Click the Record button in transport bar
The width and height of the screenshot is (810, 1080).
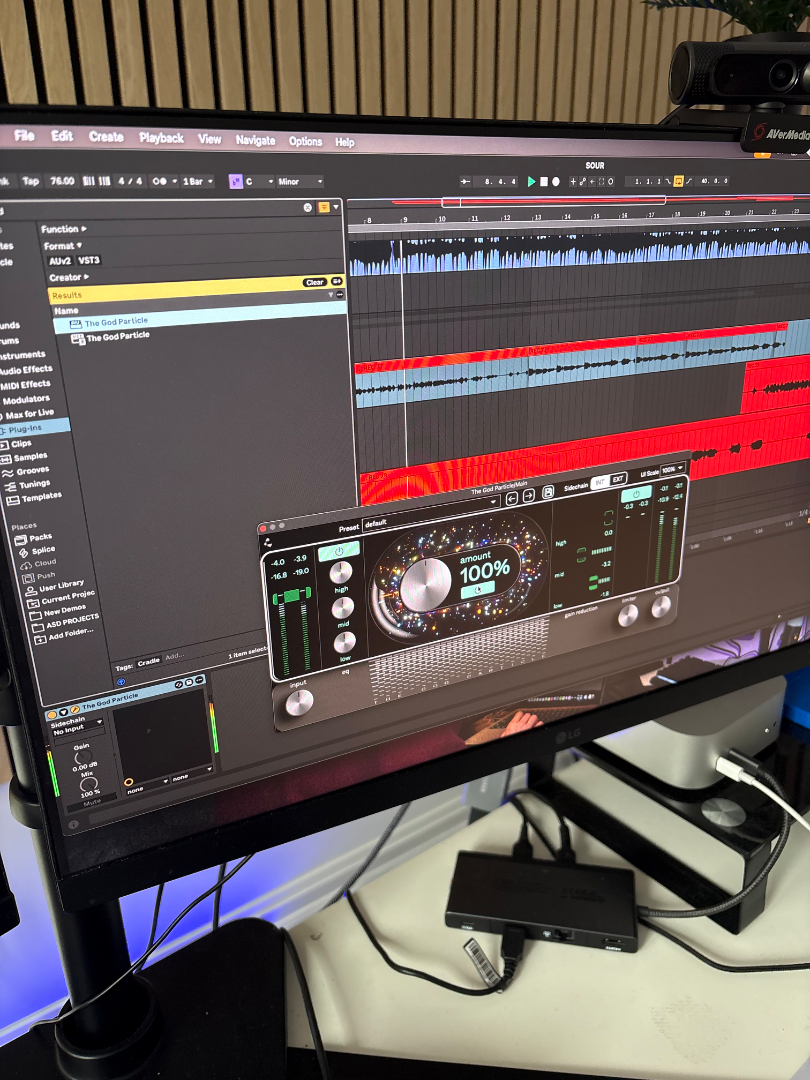[557, 181]
